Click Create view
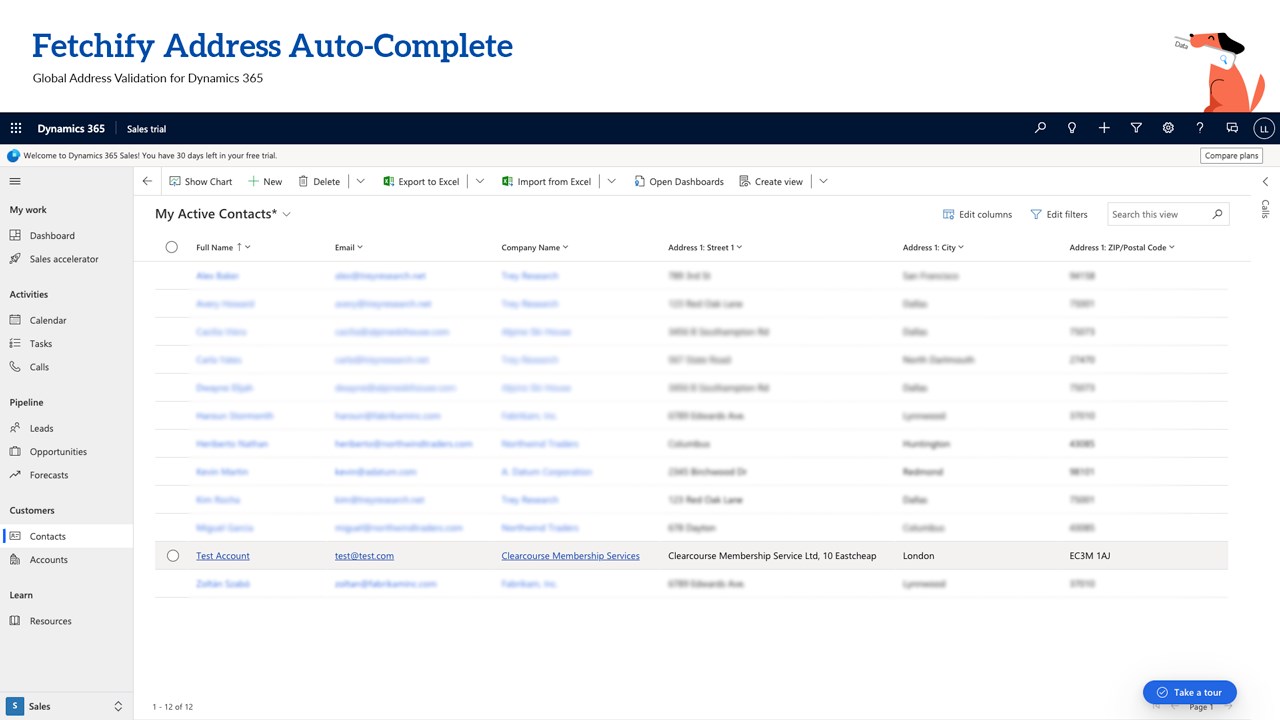1280x720 pixels. click(771, 181)
